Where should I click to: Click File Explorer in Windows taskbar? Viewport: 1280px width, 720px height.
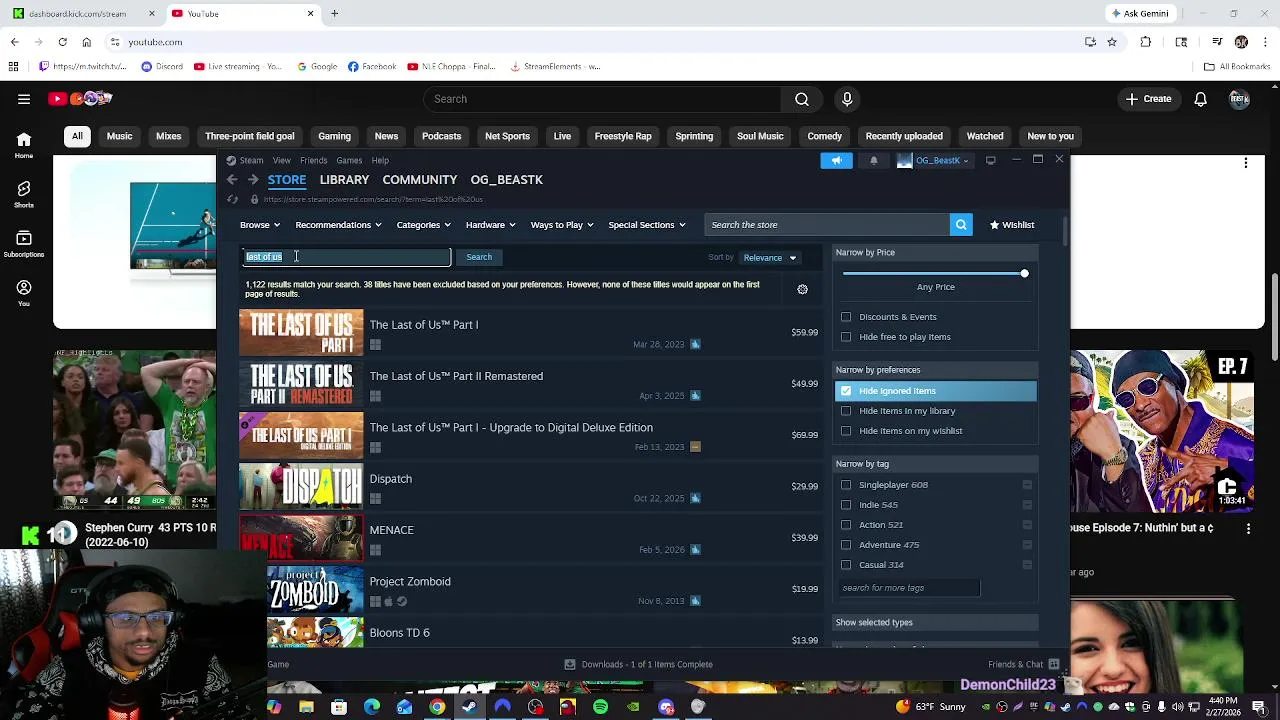[306, 707]
